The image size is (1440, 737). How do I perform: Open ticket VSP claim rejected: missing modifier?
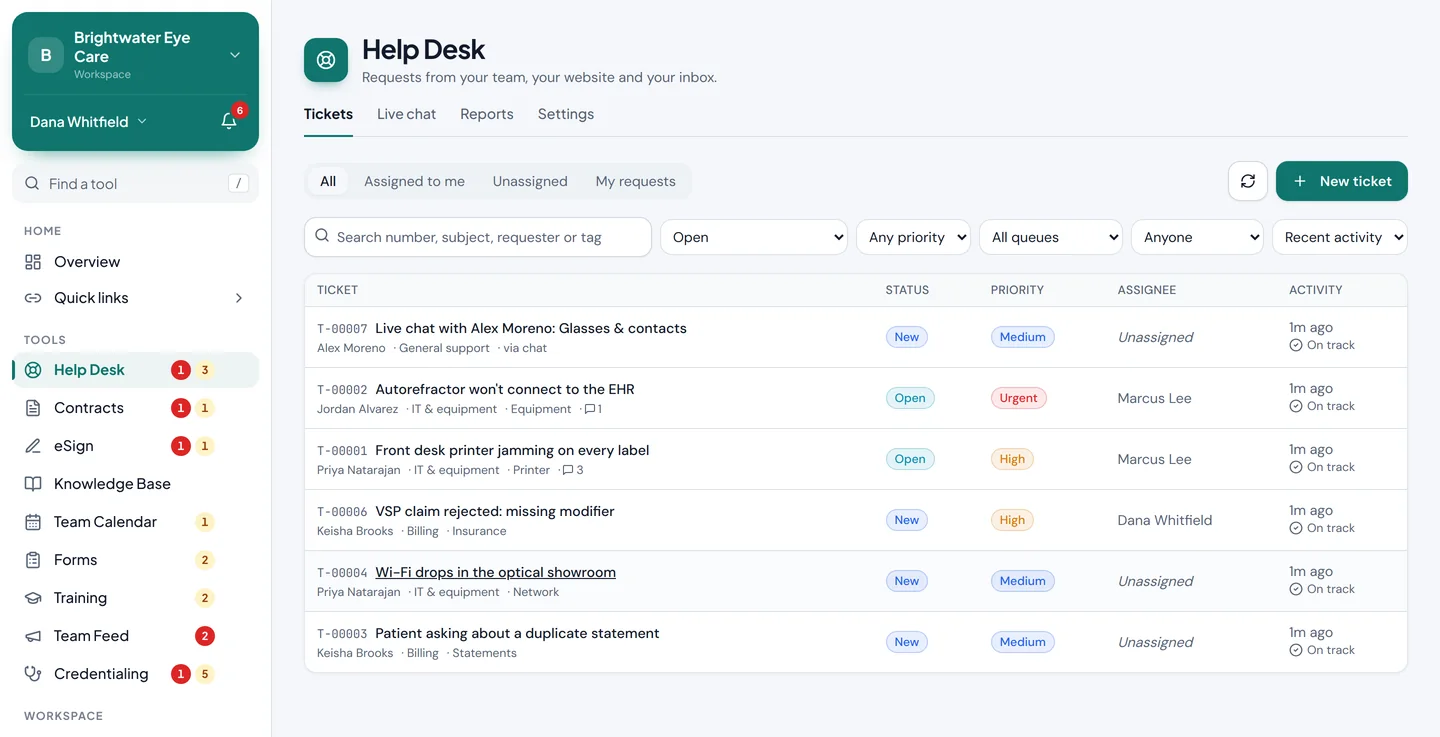coord(495,511)
